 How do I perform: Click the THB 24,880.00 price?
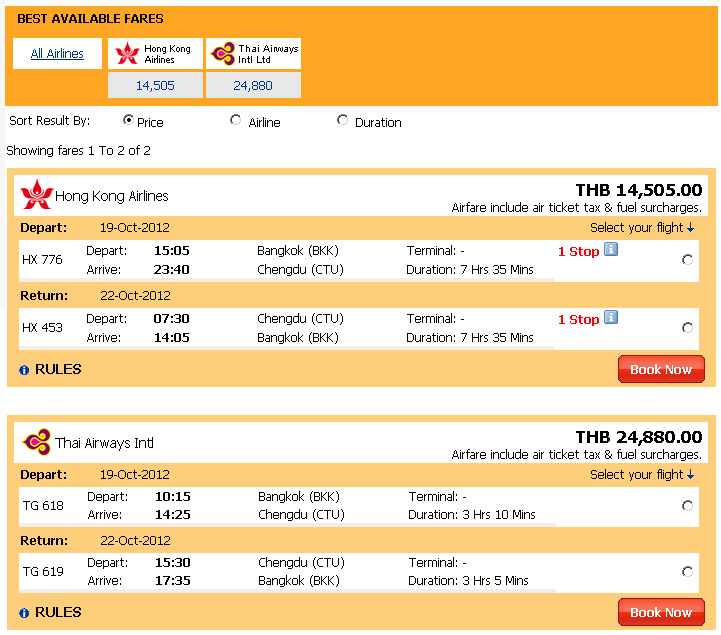coord(639,437)
